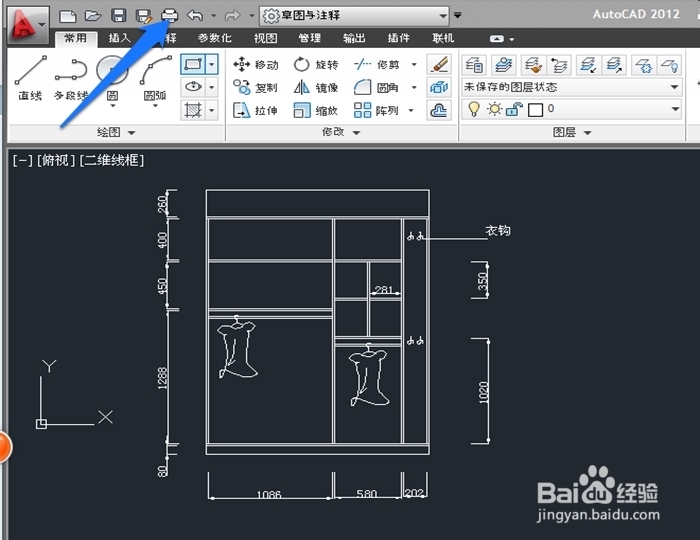The height and width of the screenshot is (540, 700).
Task: Select the Line (直线) tool
Action: tap(30, 78)
